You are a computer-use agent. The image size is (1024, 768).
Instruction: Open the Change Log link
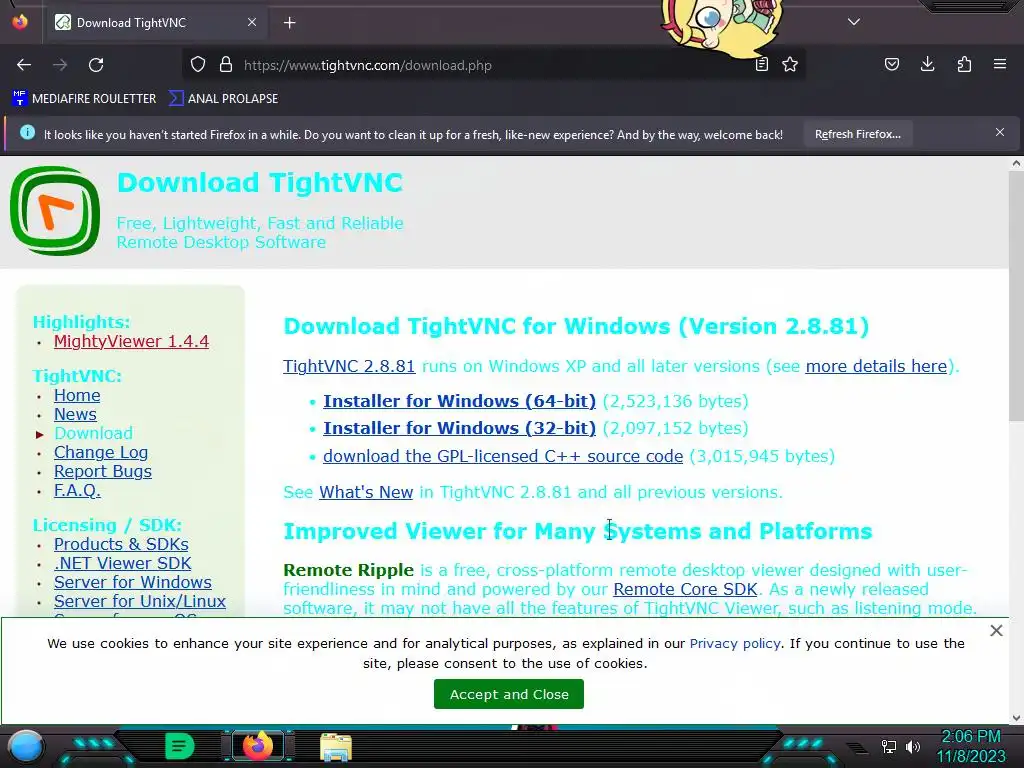[x=101, y=453]
